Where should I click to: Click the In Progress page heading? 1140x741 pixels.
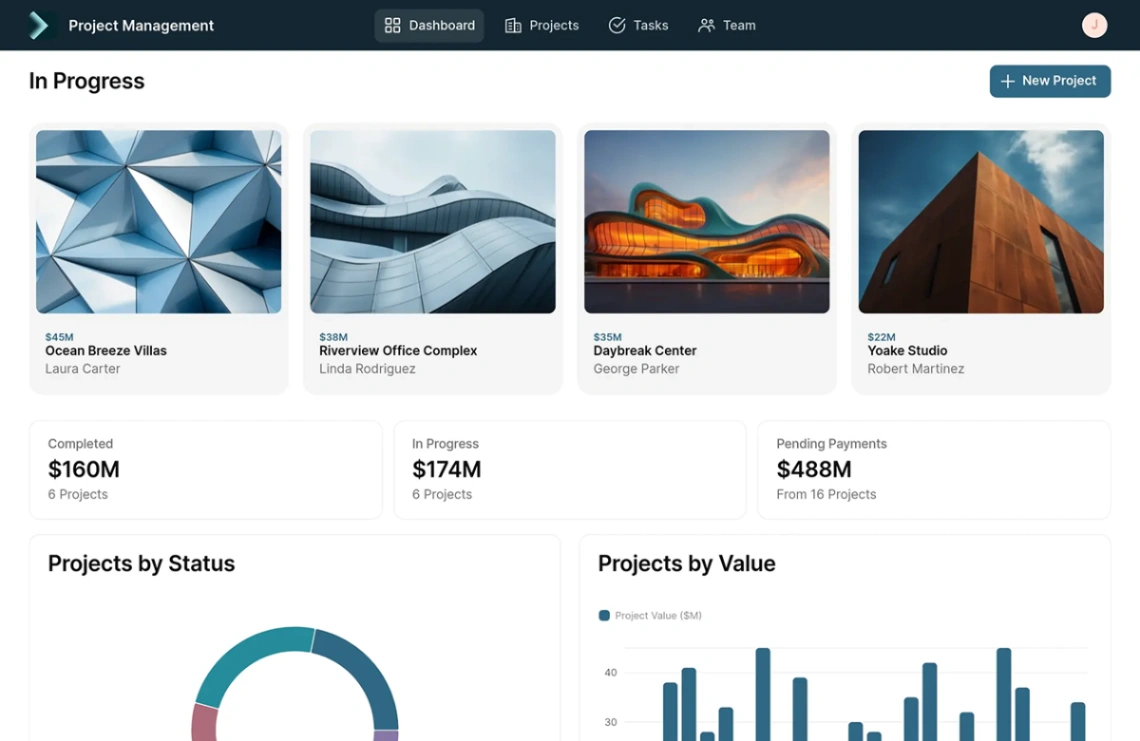pyautogui.click(x=87, y=81)
